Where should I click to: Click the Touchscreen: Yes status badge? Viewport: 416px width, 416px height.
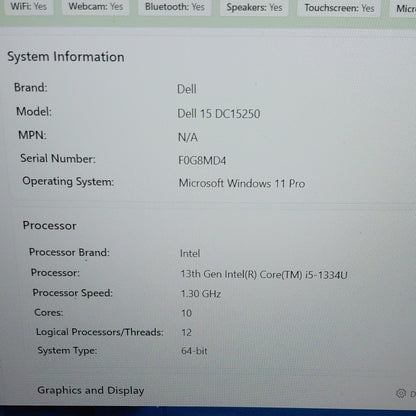point(339,8)
